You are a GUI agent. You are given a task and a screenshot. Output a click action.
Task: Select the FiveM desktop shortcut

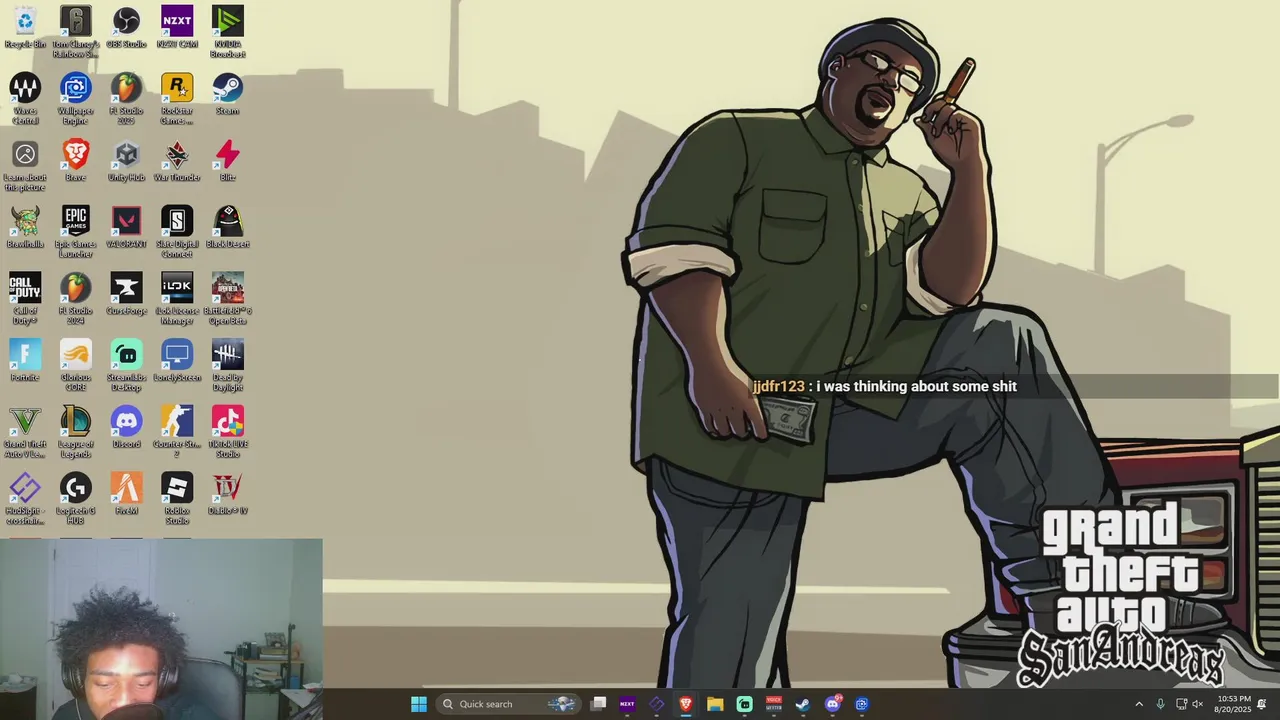click(x=126, y=494)
